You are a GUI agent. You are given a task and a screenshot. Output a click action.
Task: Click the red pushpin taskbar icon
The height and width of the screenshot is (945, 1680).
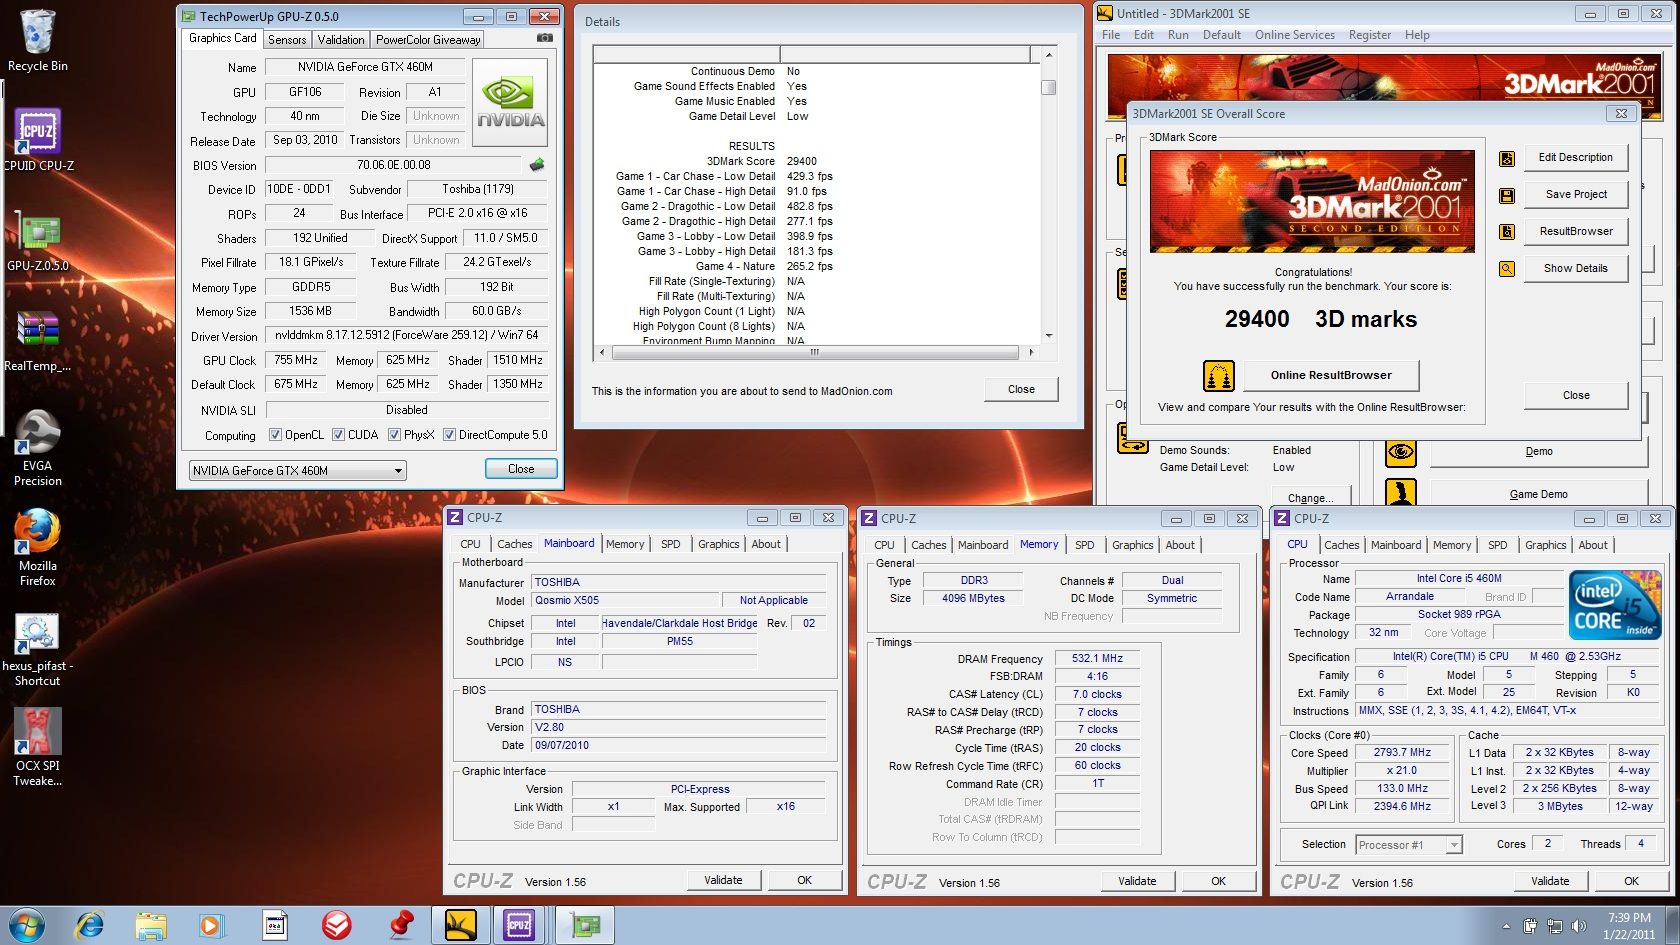(401, 925)
